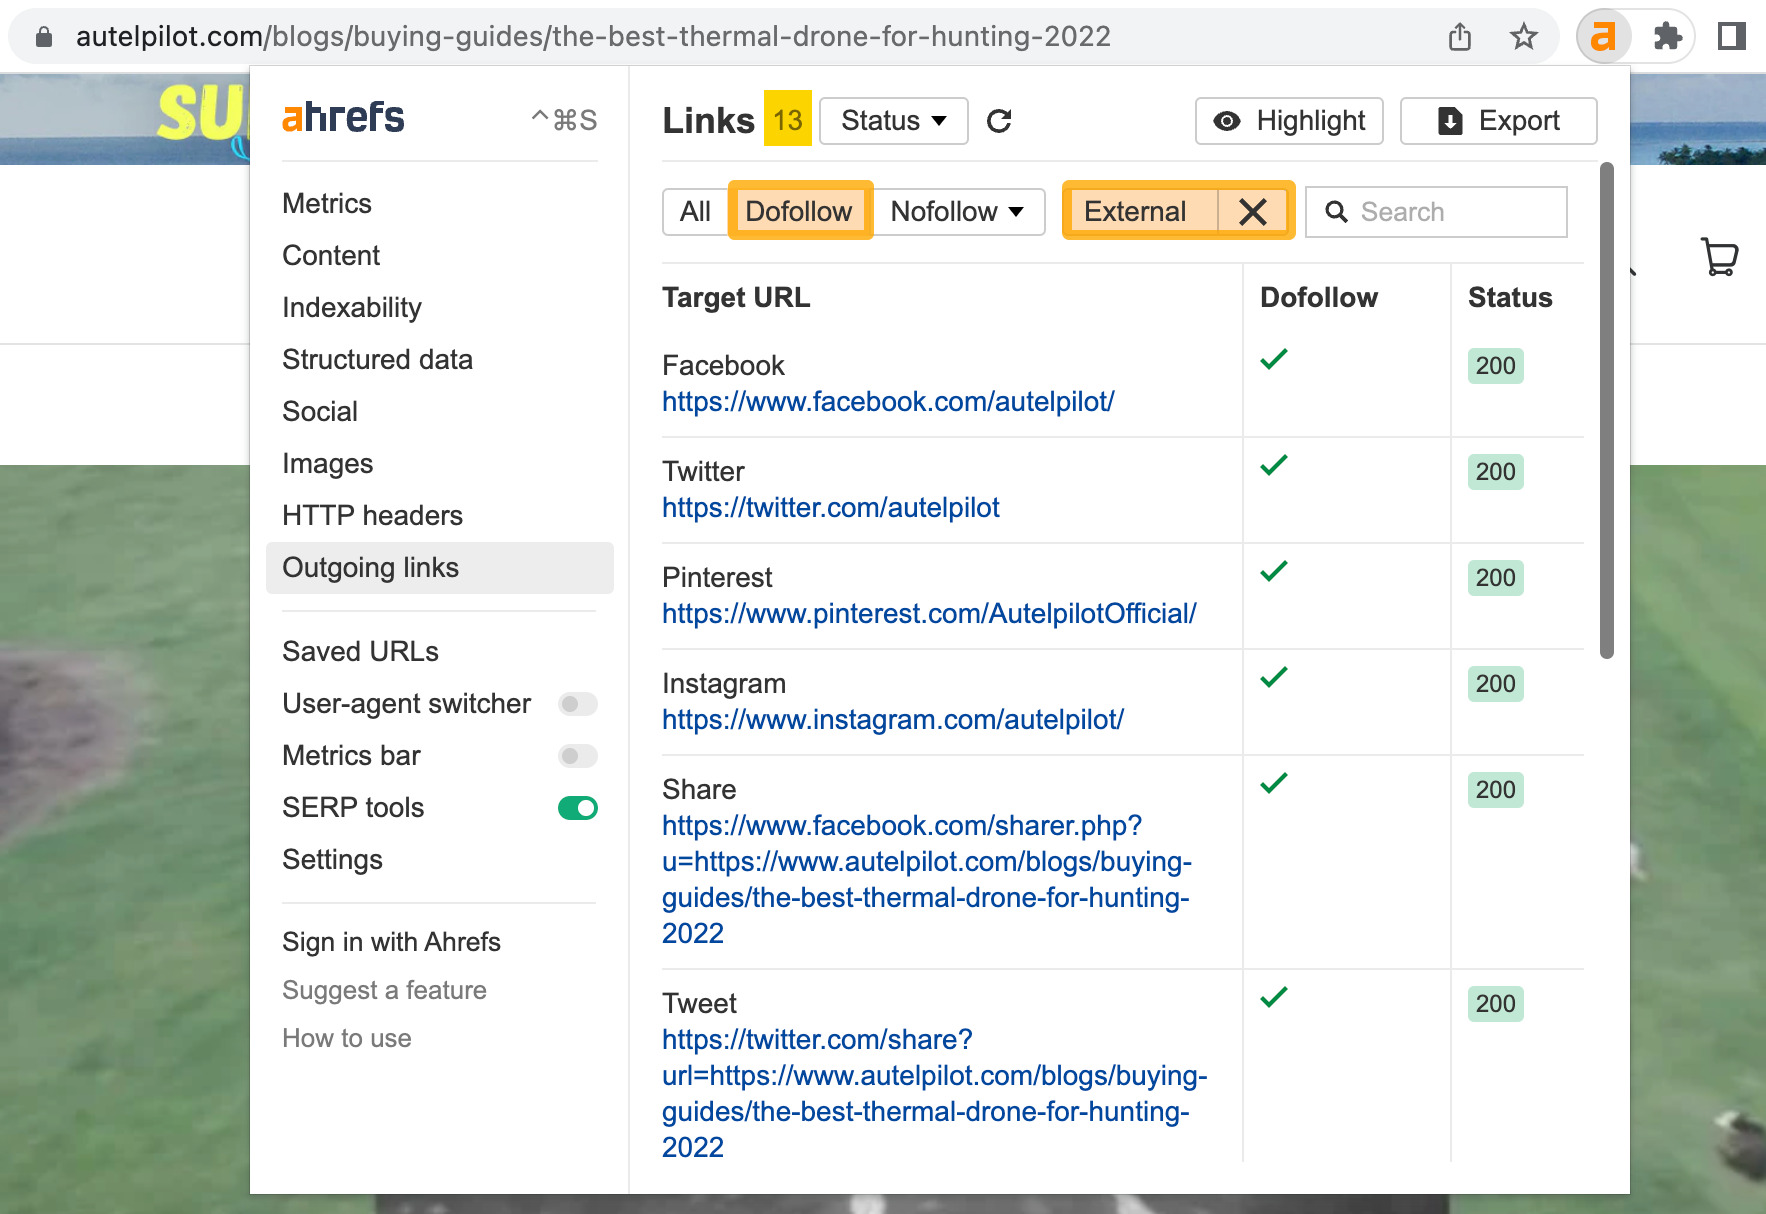Click the share icon in the address bar
The image size is (1766, 1214).
[1459, 36]
